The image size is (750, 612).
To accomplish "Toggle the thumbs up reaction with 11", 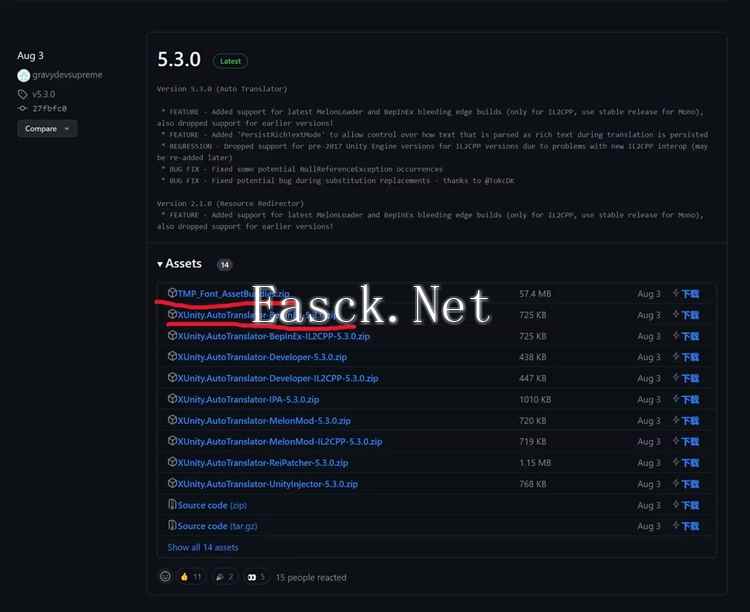I will point(190,577).
